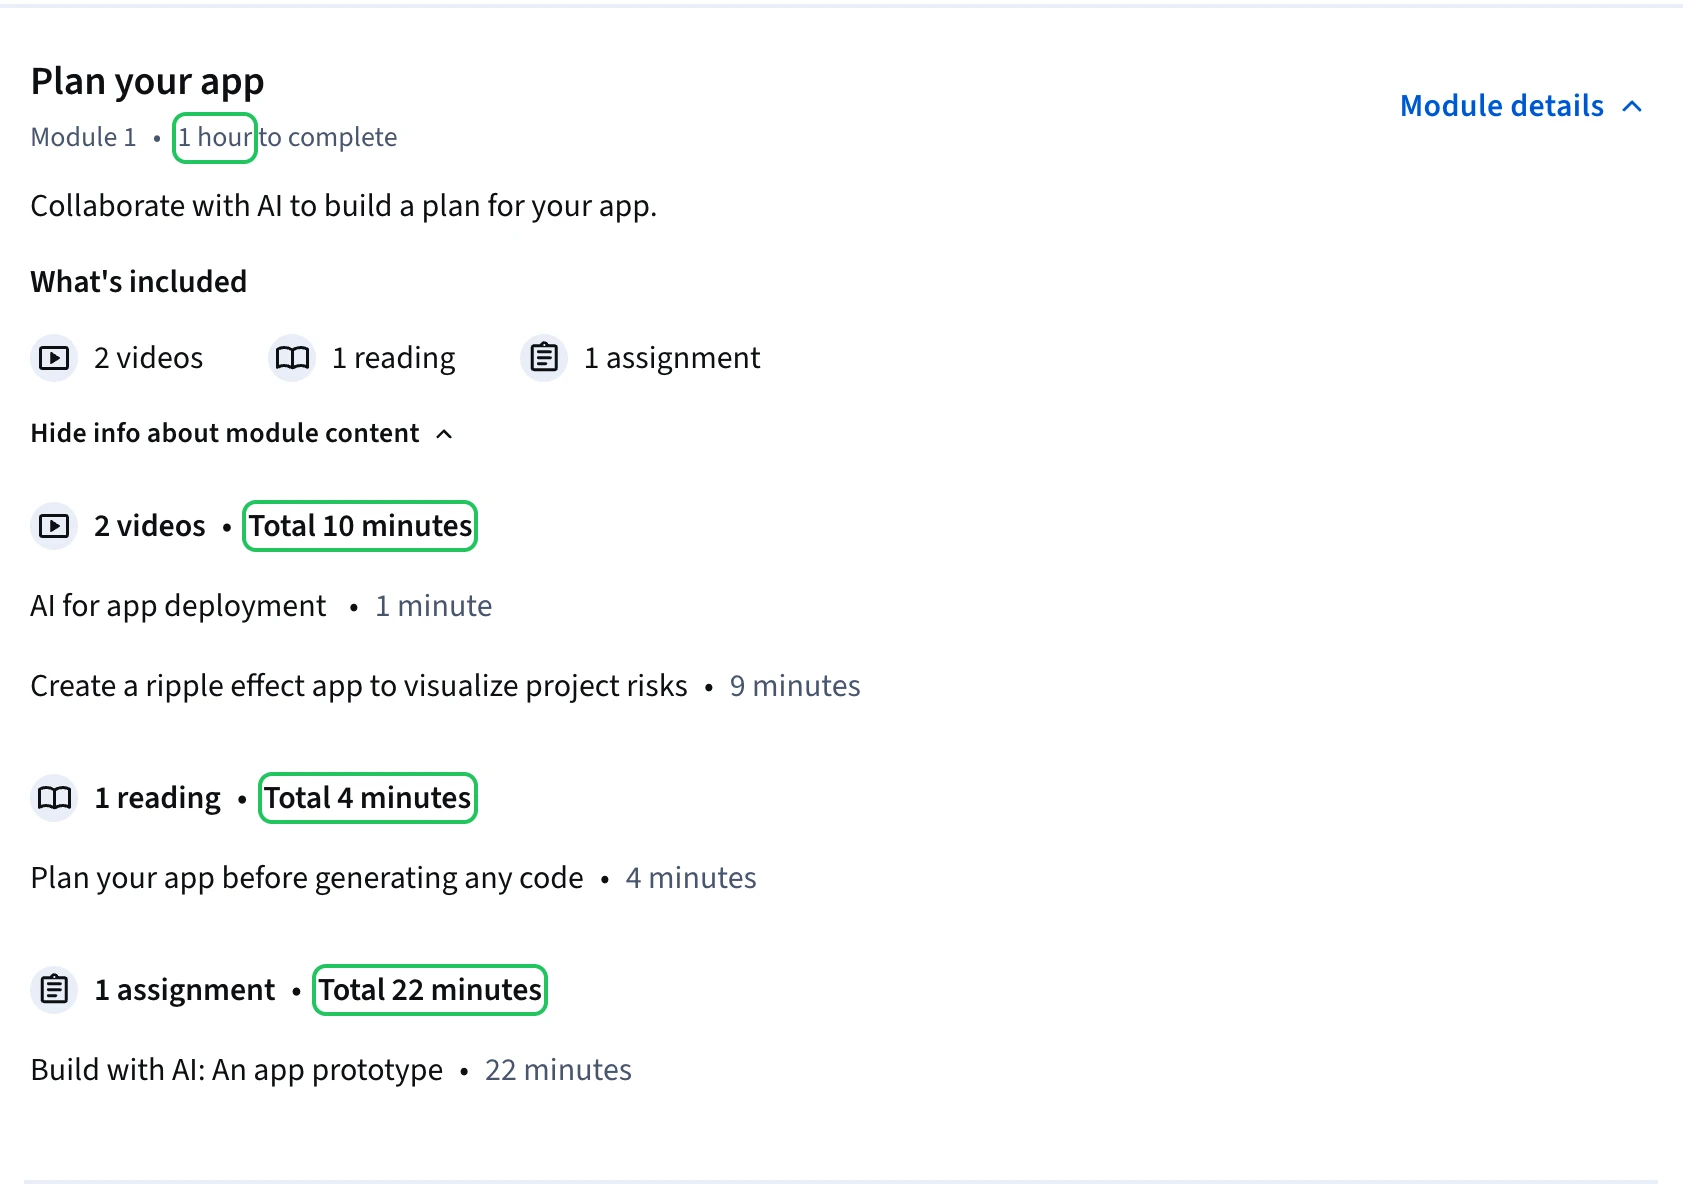Open 'Plan your app before generating any code' reading
This screenshot has width=1683, height=1188.
point(307,878)
